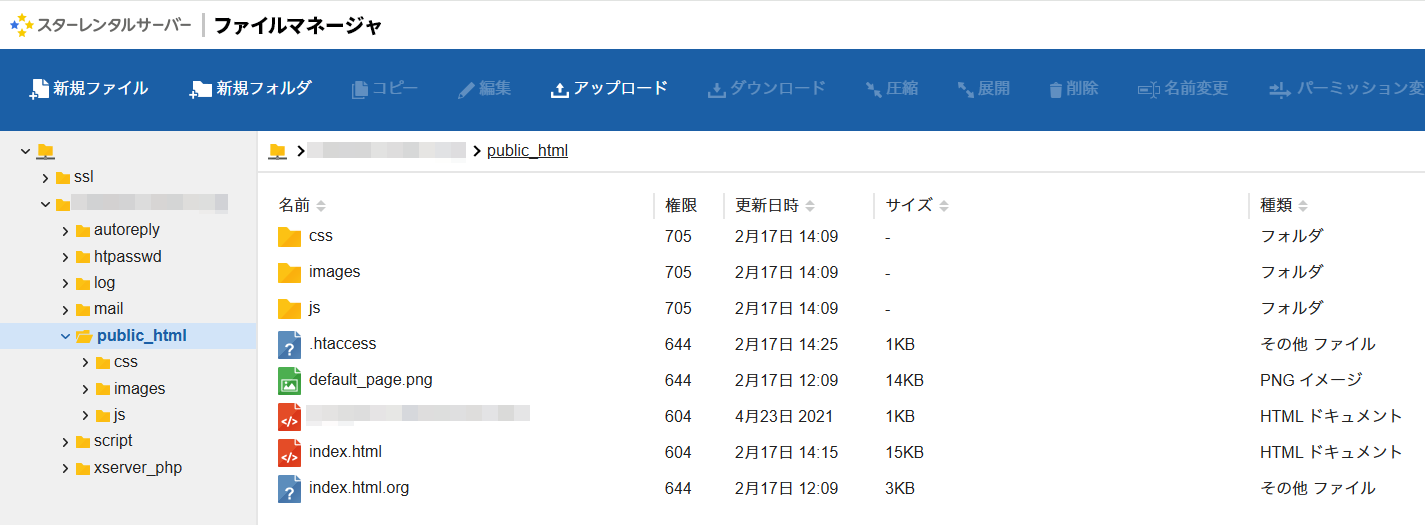Click 14KB size of default_page.png
Viewport: 1425px width, 525px height.
[x=904, y=380]
